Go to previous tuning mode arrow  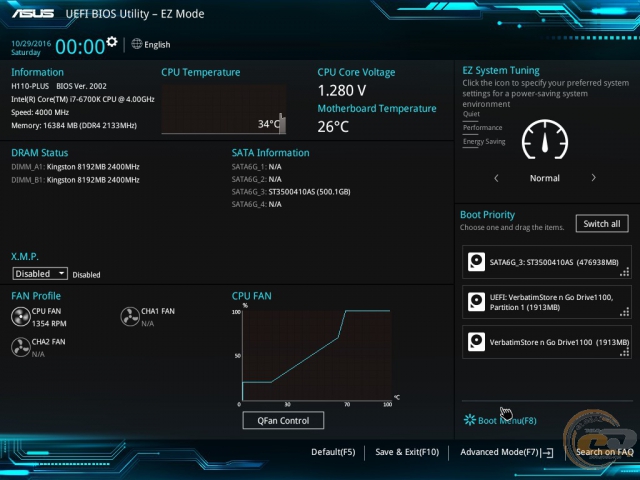(496, 178)
